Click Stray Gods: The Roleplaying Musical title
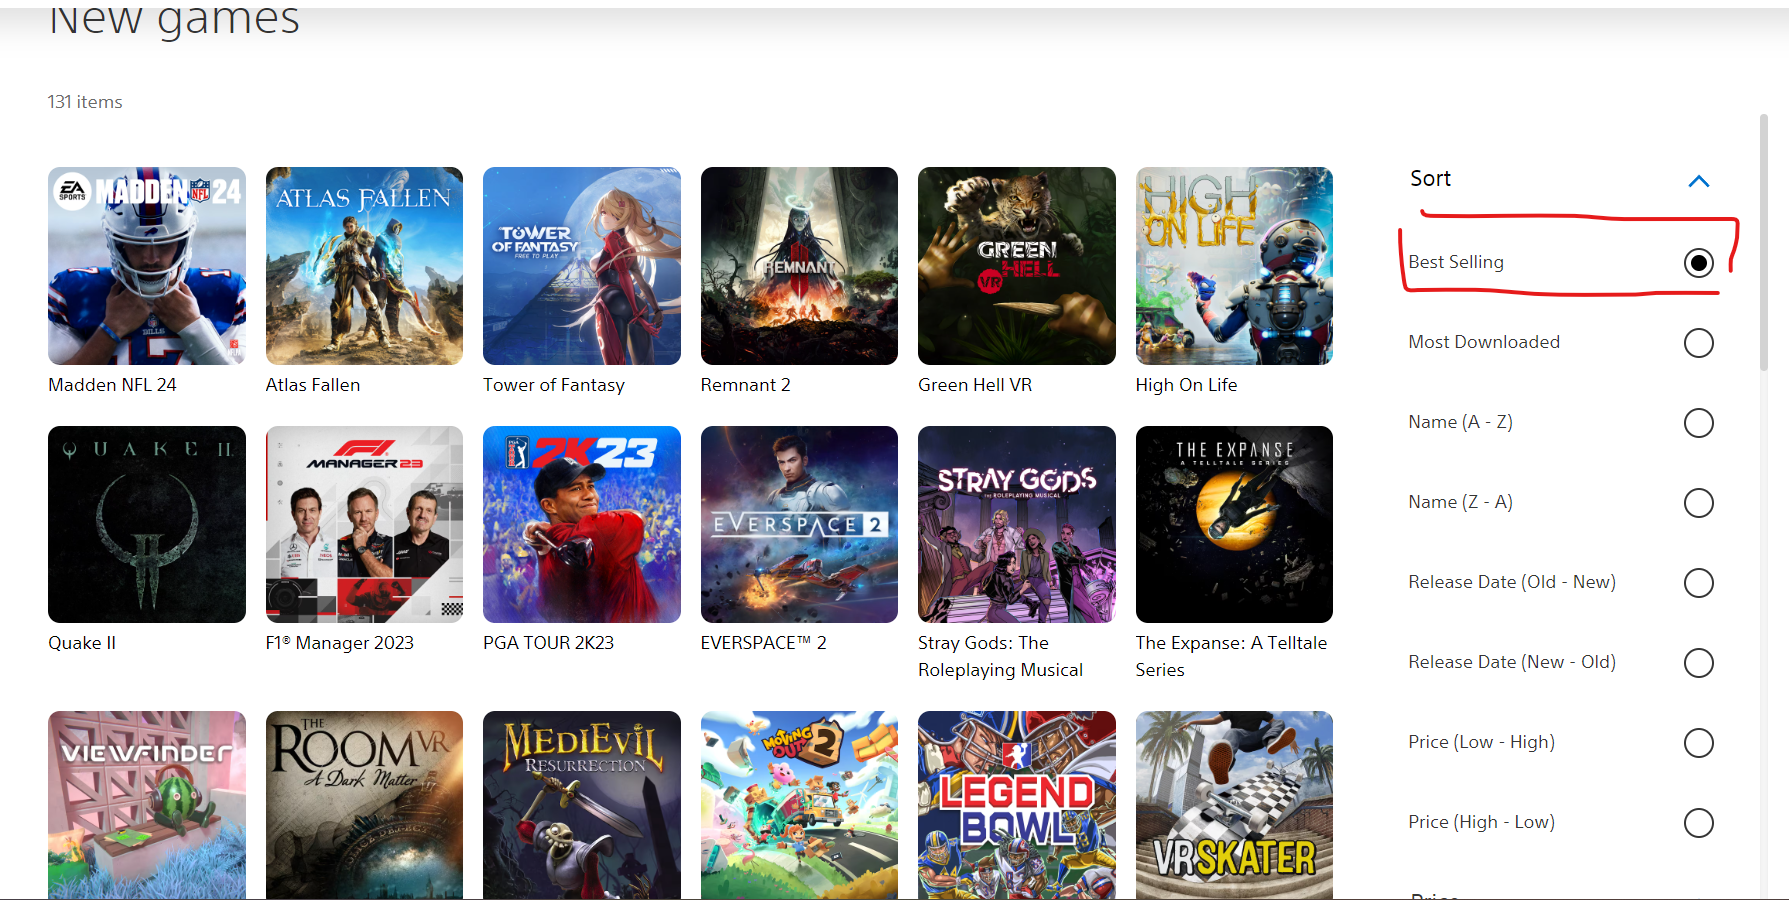The height and width of the screenshot is (900, 1789). point(1000,656)
